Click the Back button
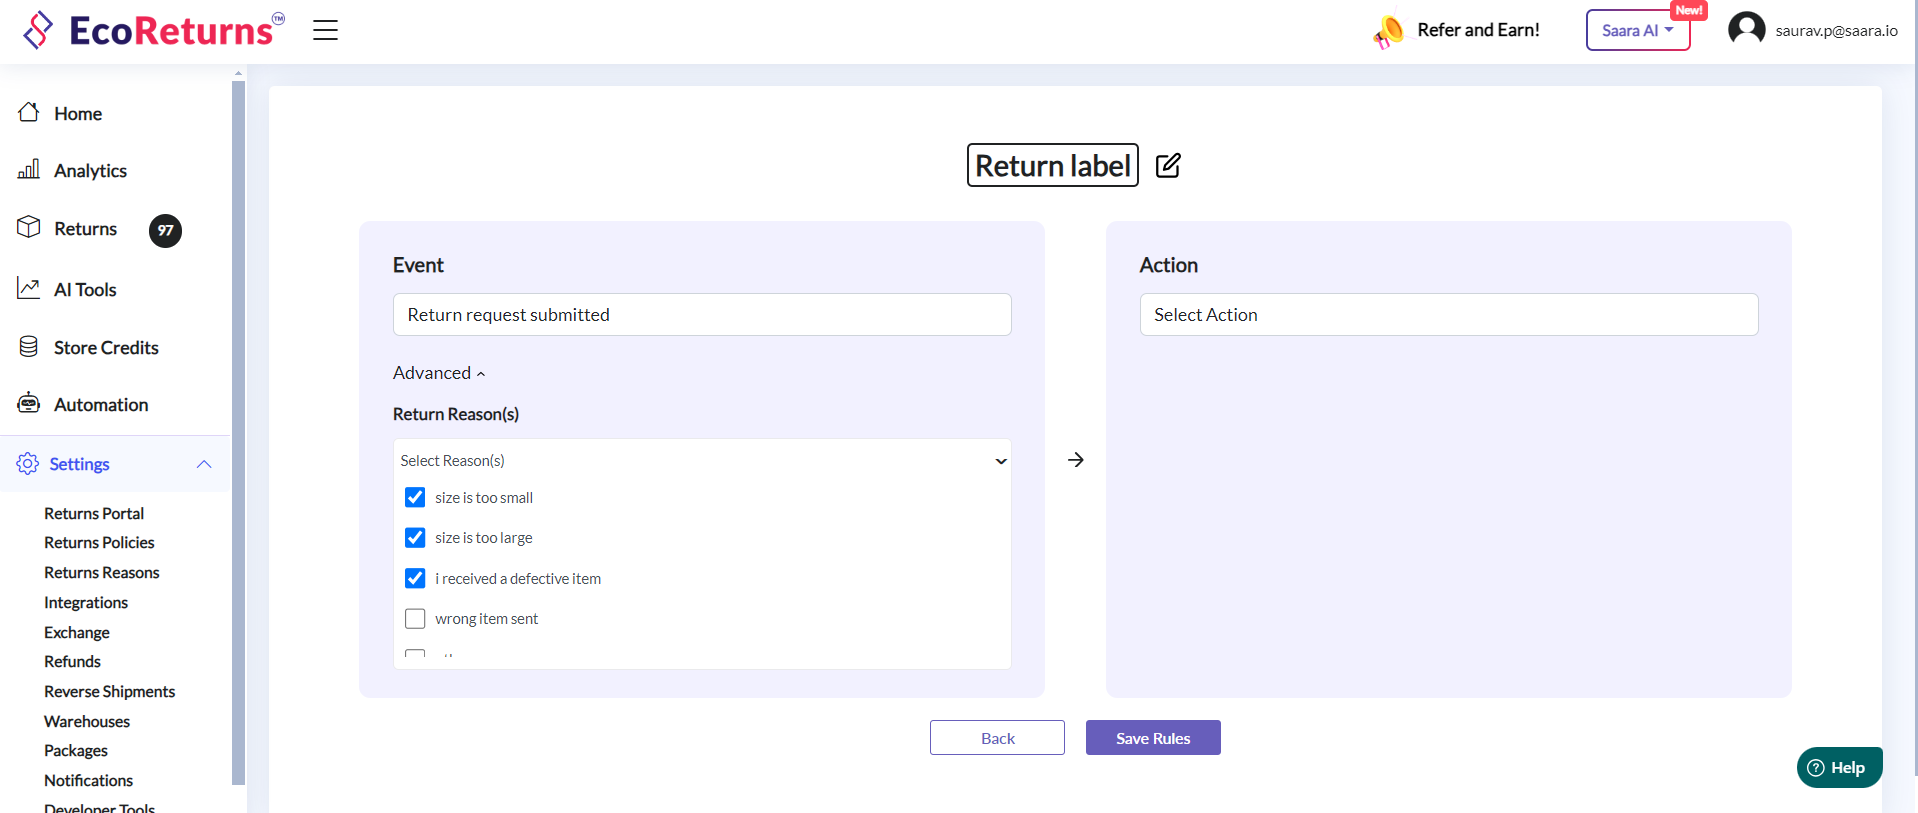The width and height of the screenshot is (1918, 813). pyautogui.click(x=997, y=738)
